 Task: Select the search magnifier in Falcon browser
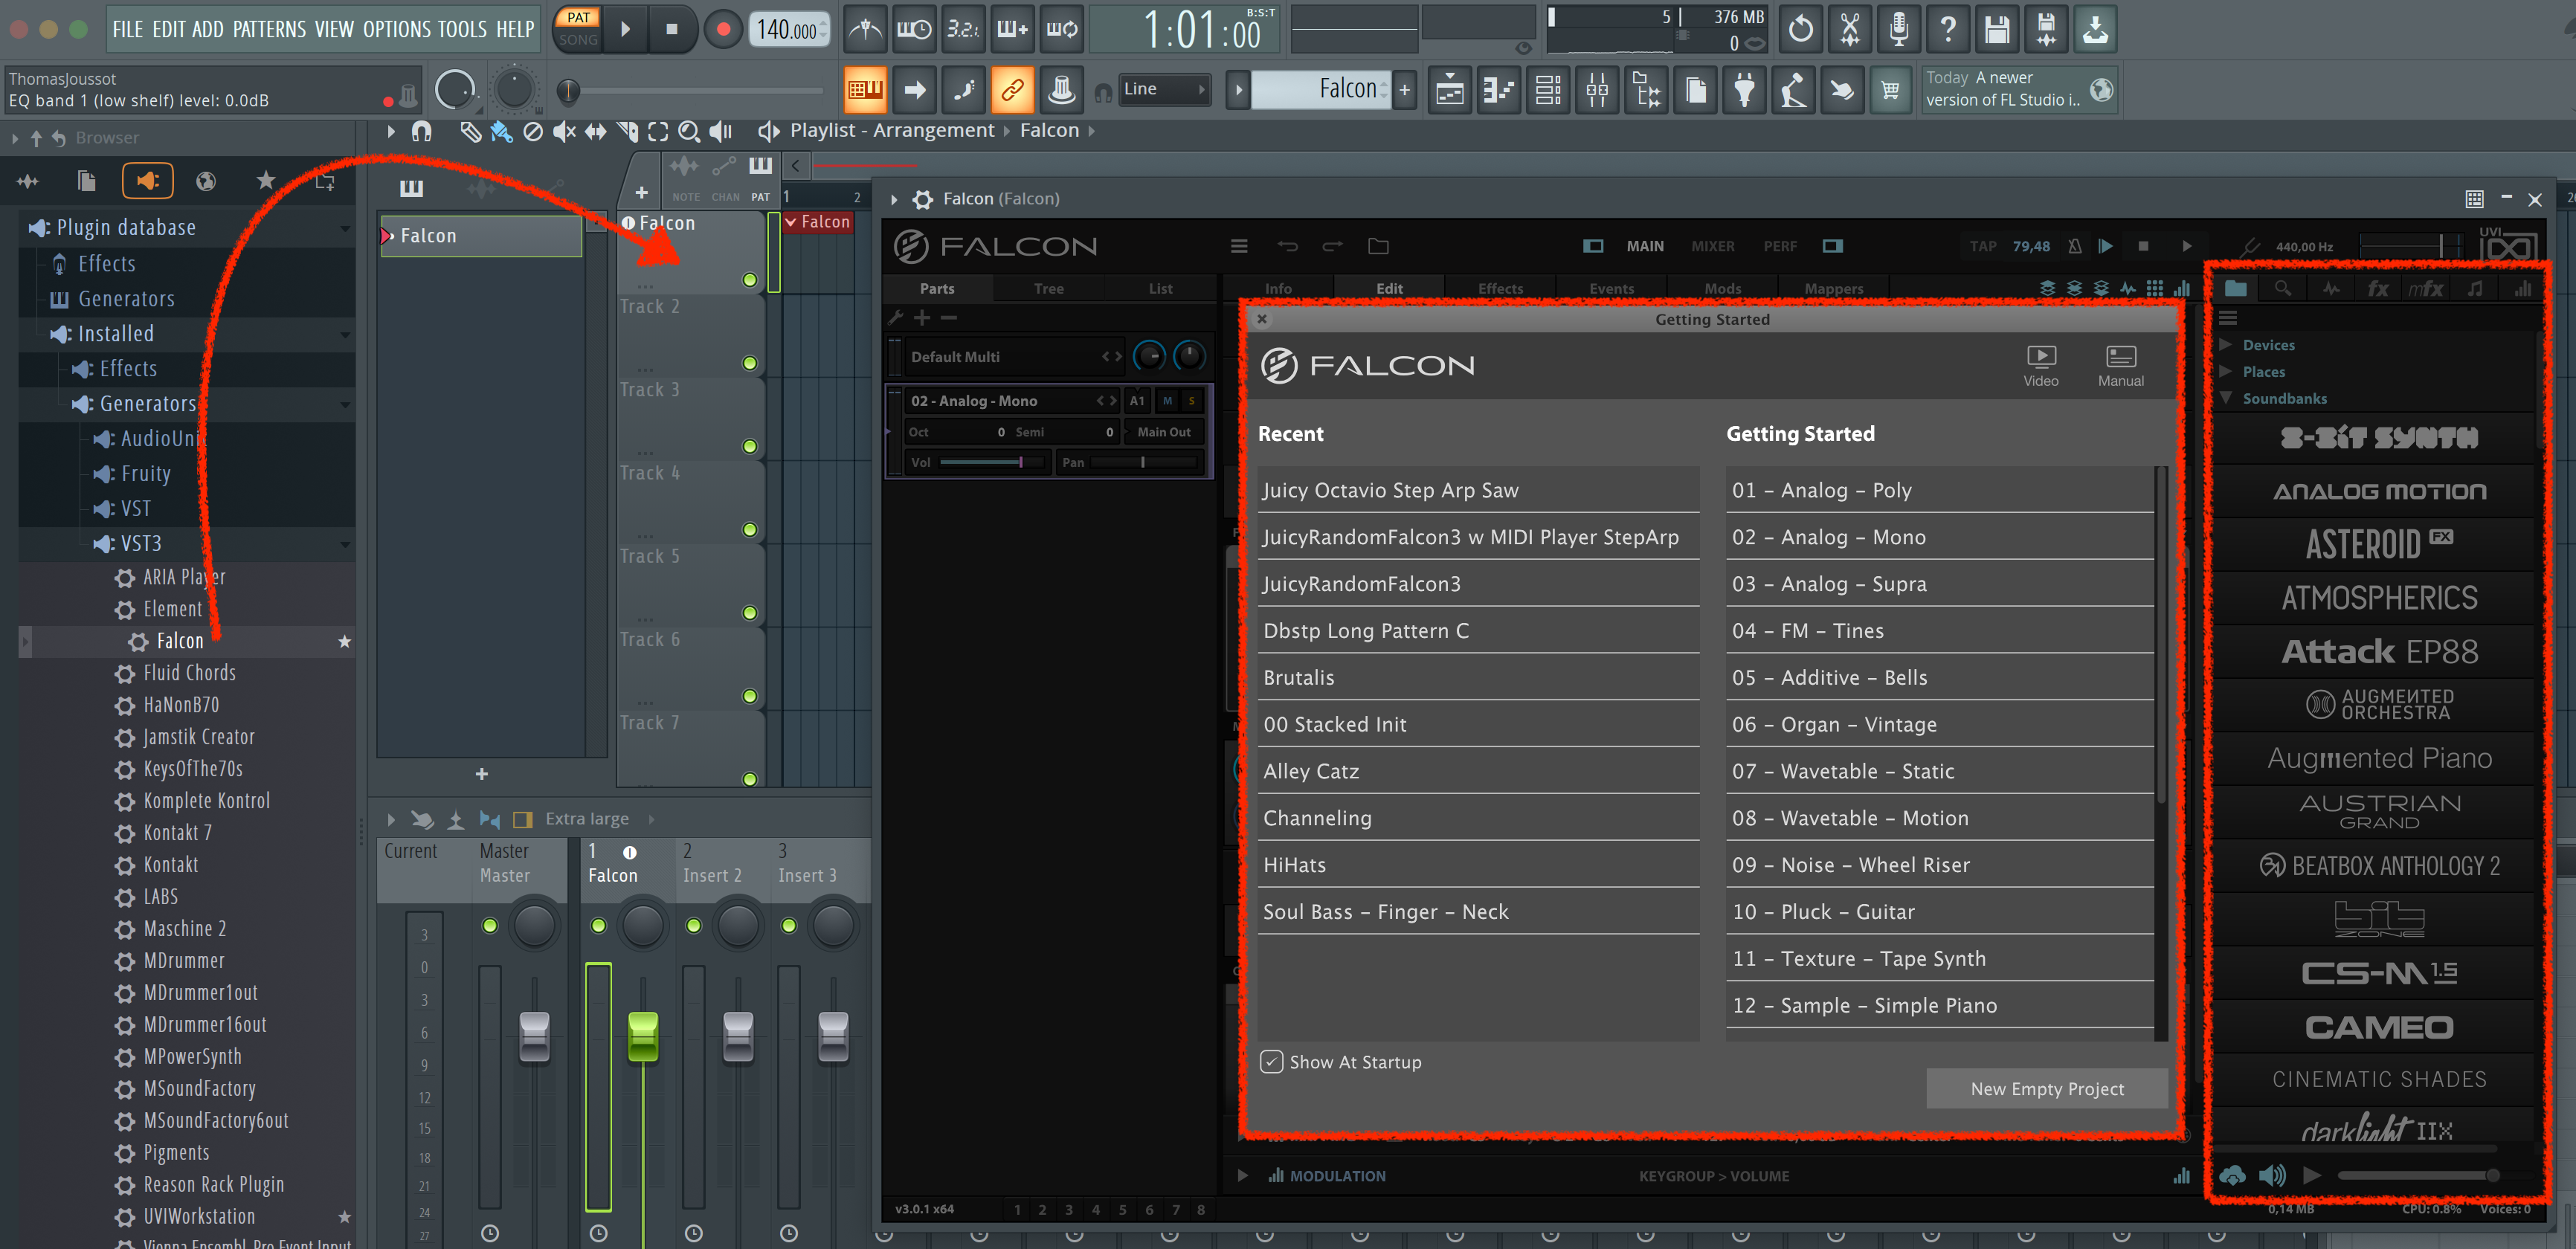click(x=2283, y=289)
